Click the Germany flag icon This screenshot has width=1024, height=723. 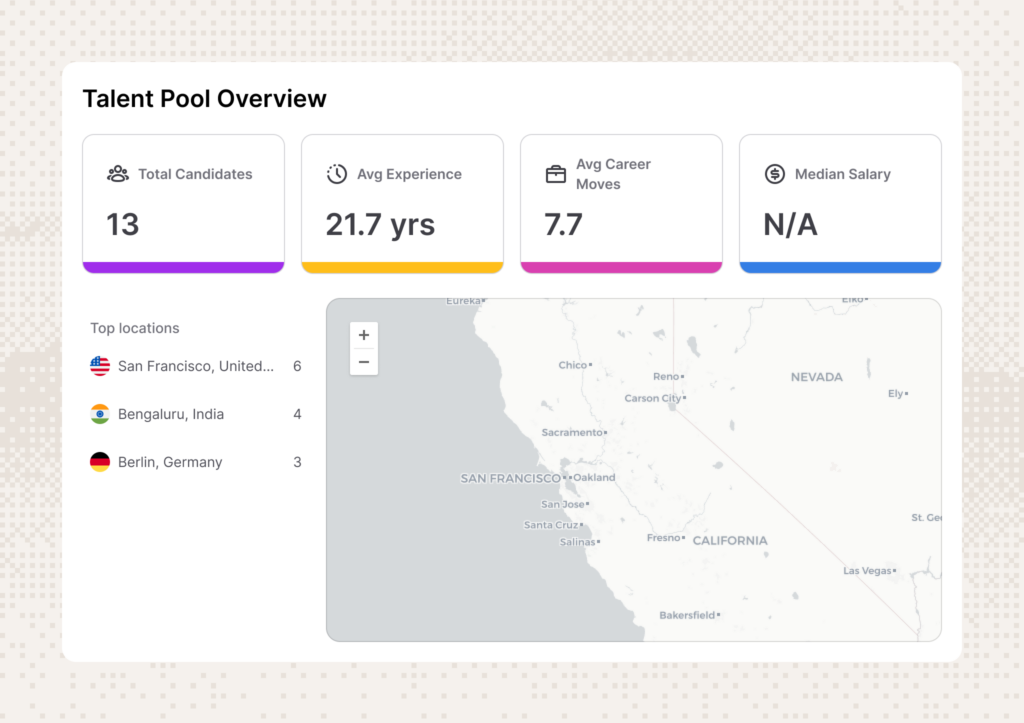click(100, 462)
